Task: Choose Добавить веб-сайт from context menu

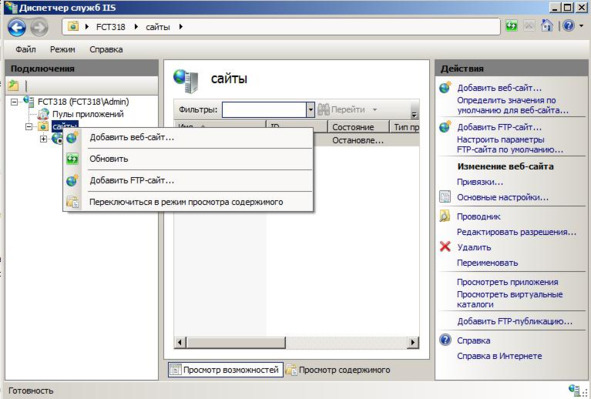Action: tap(188, 138)
